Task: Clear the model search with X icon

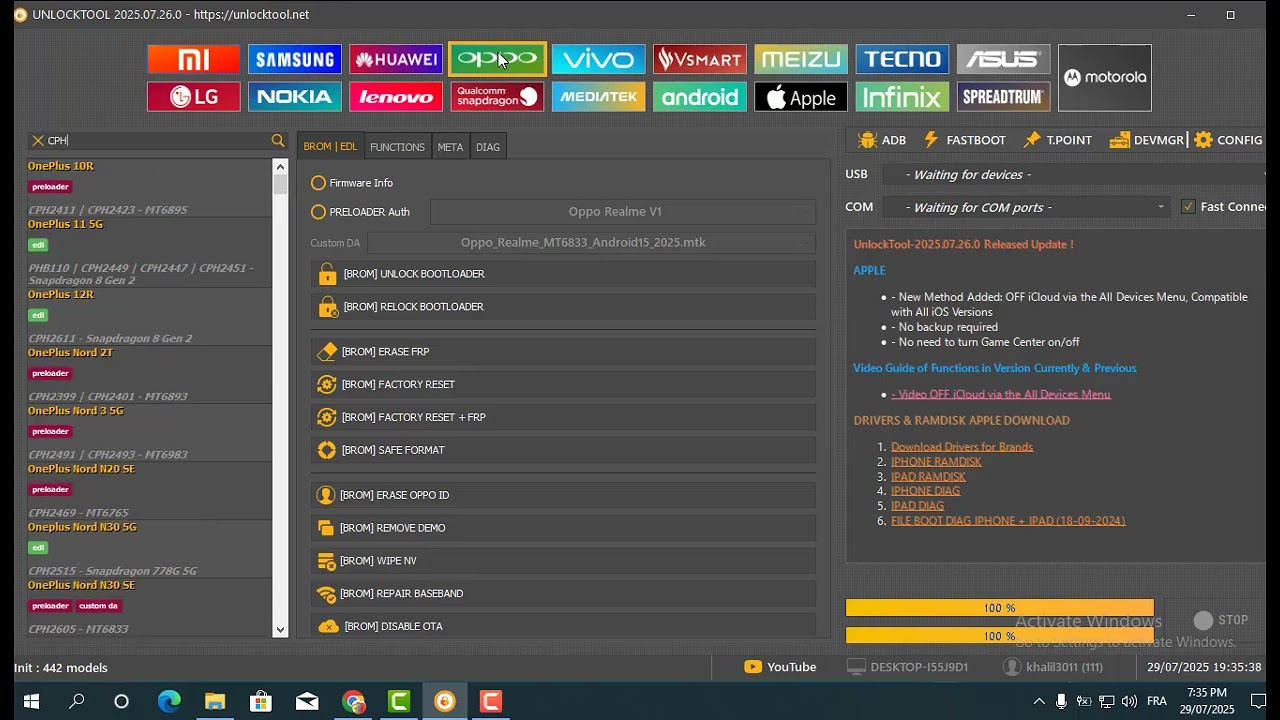Action: 38,141
